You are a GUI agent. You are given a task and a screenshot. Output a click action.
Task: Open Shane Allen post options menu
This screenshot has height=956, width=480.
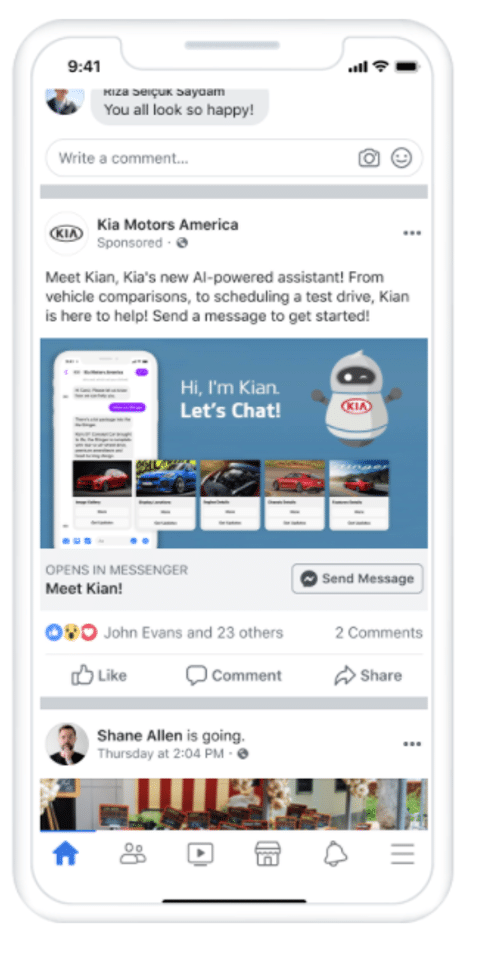(x=412, y=744)
